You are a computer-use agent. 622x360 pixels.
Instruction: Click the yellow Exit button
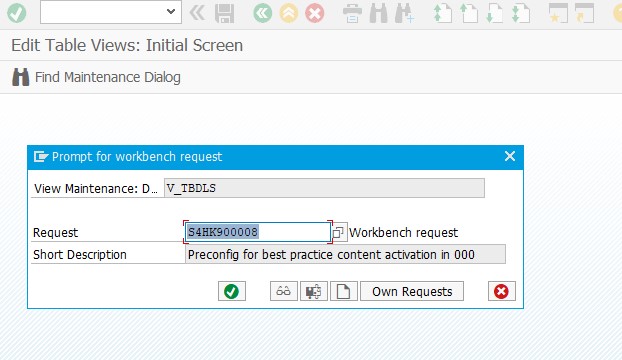[288, 13]
